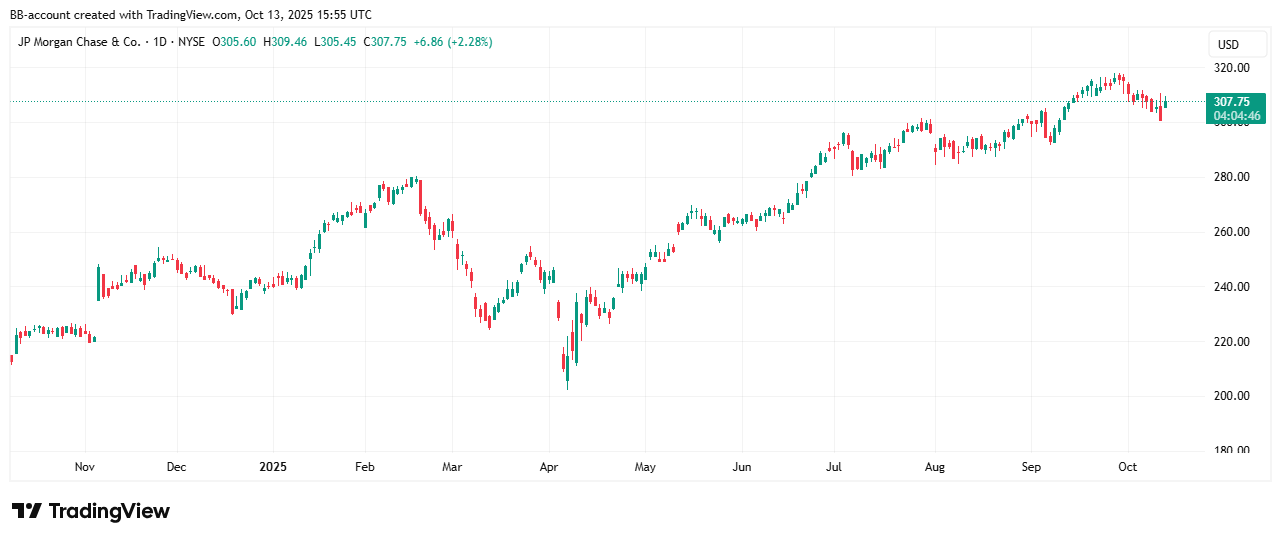Select the Oct label on time axis
Image resolution: width=1281 pixels, height=541 pixels.
tap(1128, 467)
